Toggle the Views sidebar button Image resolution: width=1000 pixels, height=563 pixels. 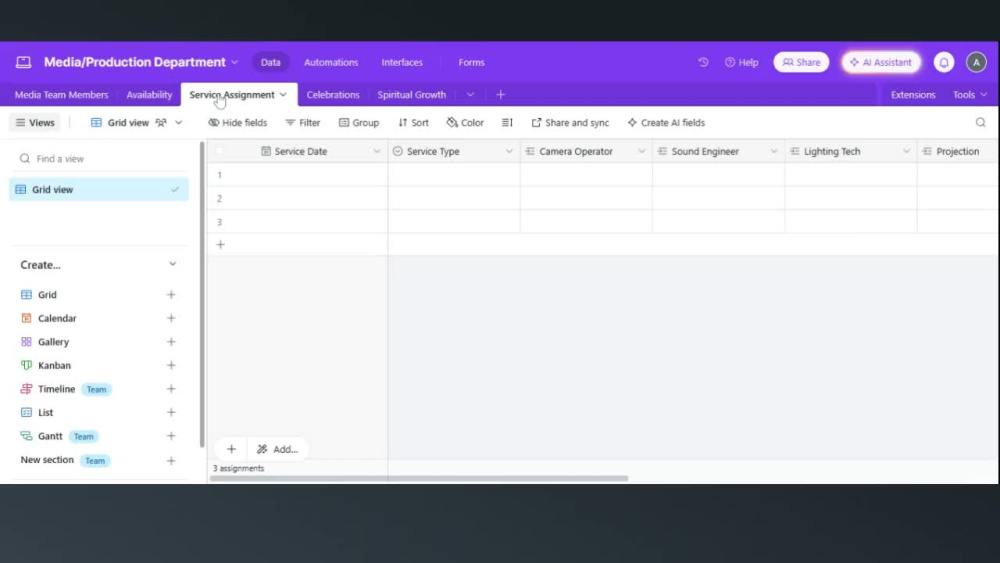pos(35,122)
